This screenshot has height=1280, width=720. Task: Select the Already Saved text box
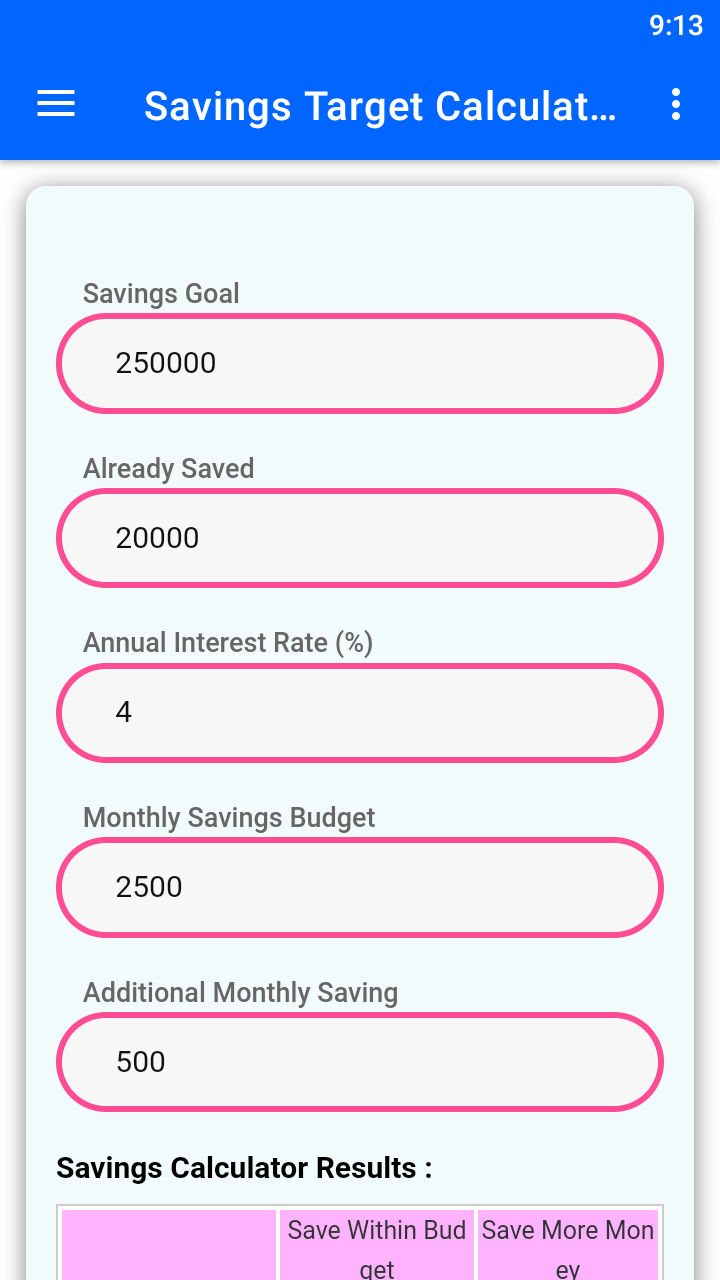[x=359, y=537]
